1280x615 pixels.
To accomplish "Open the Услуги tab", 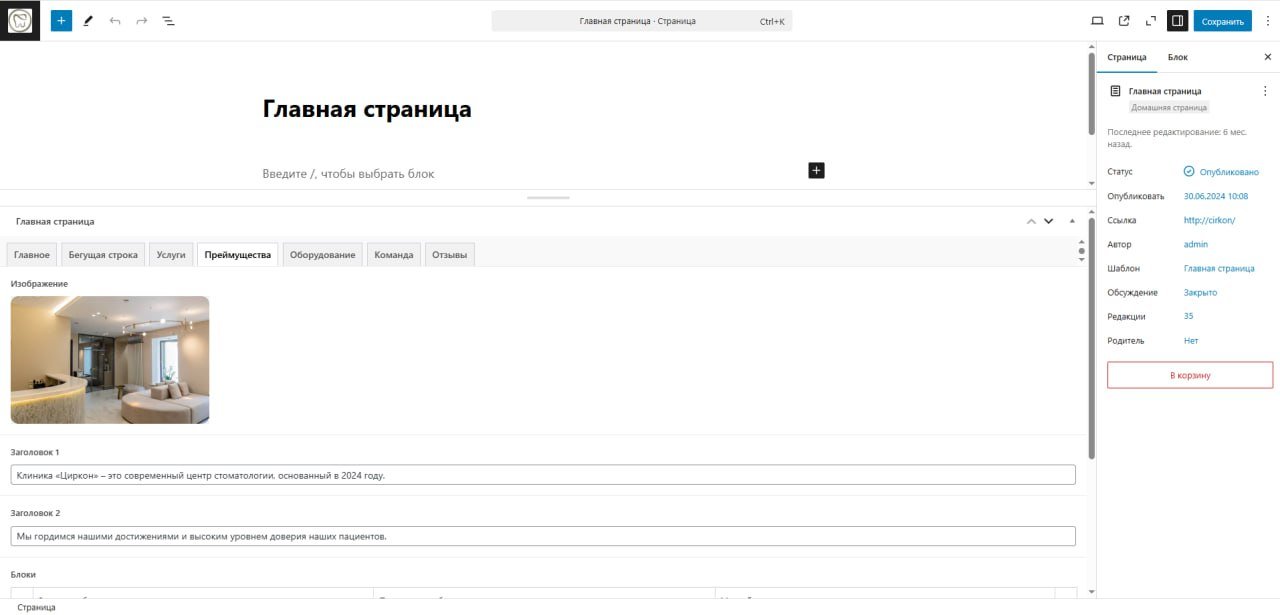I will click(171, 255).
